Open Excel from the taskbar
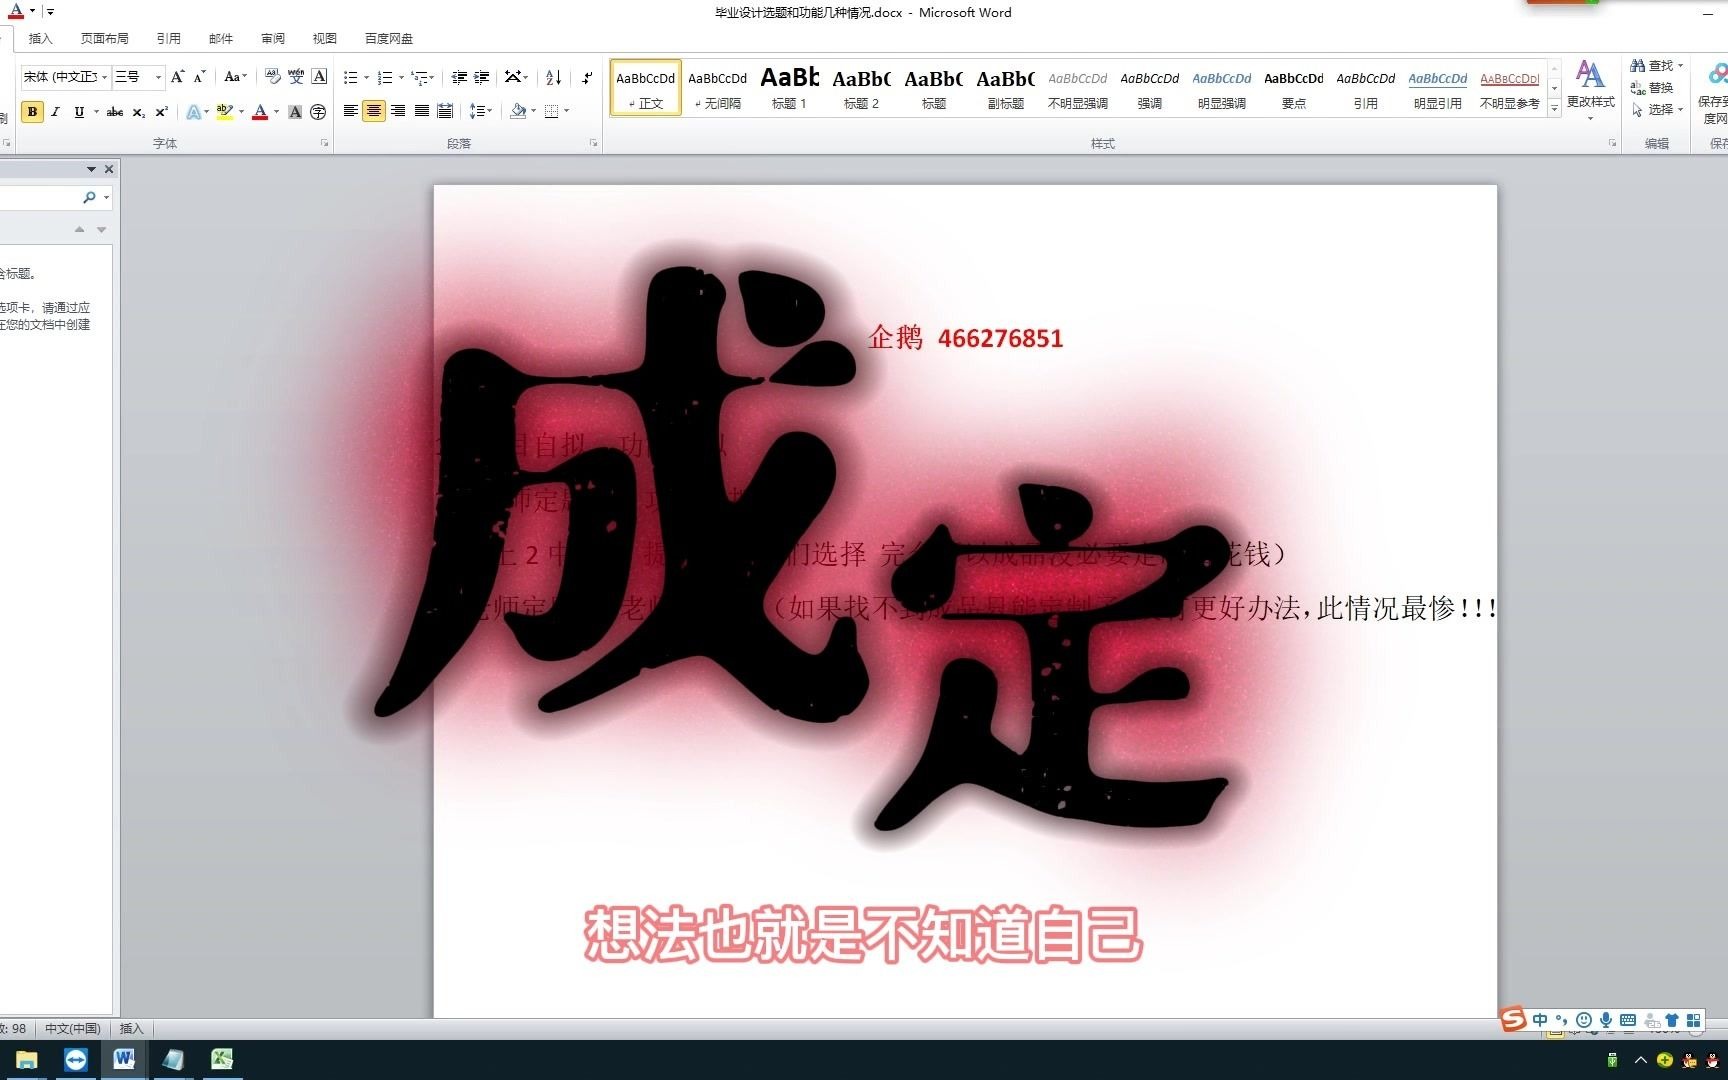 point(222,1059)
